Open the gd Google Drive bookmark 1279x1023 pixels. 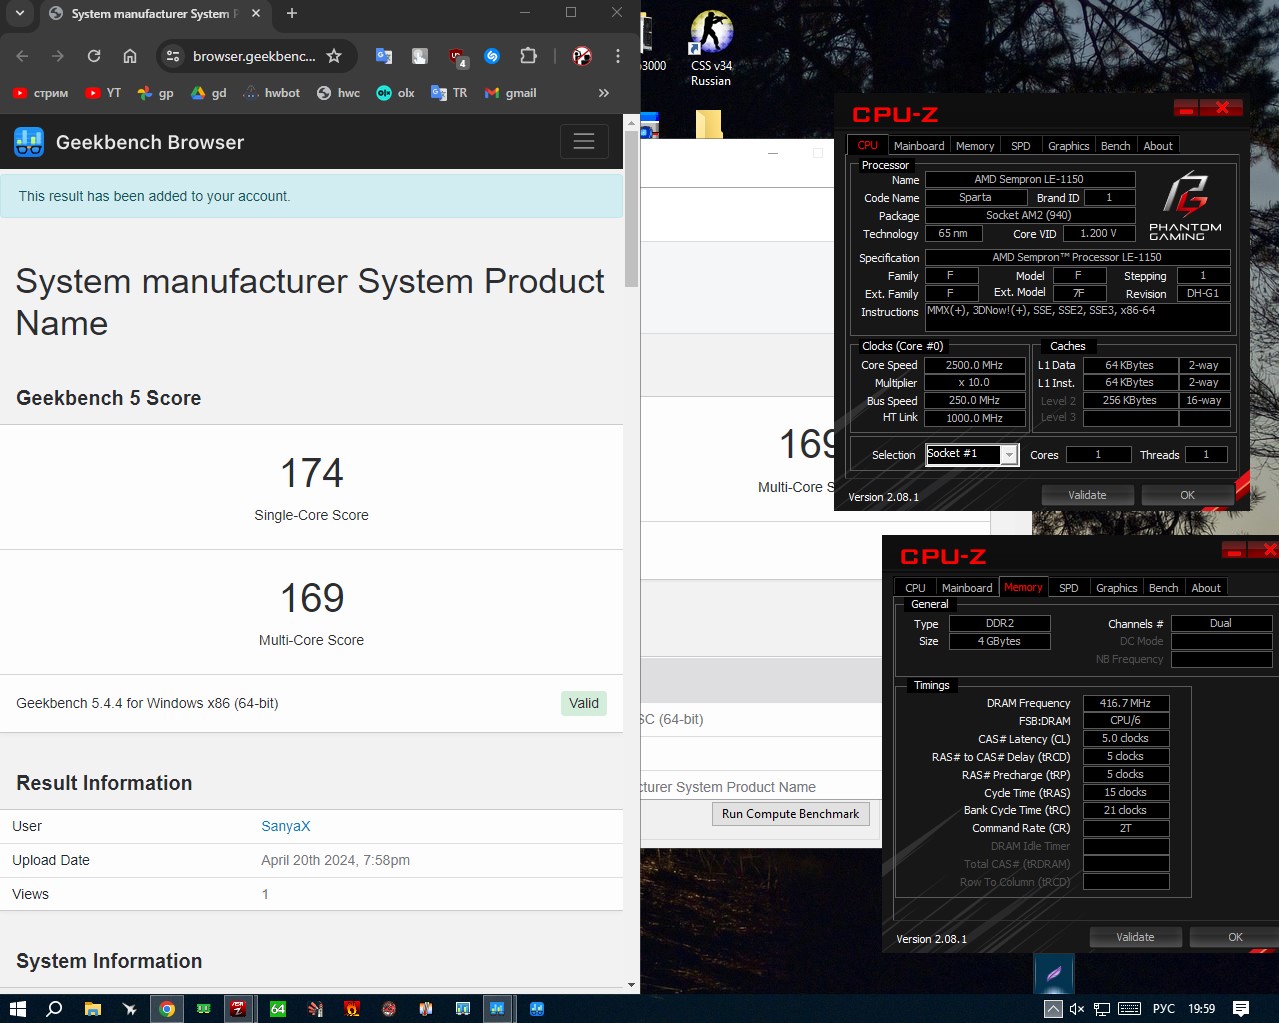tap(209, 93)
